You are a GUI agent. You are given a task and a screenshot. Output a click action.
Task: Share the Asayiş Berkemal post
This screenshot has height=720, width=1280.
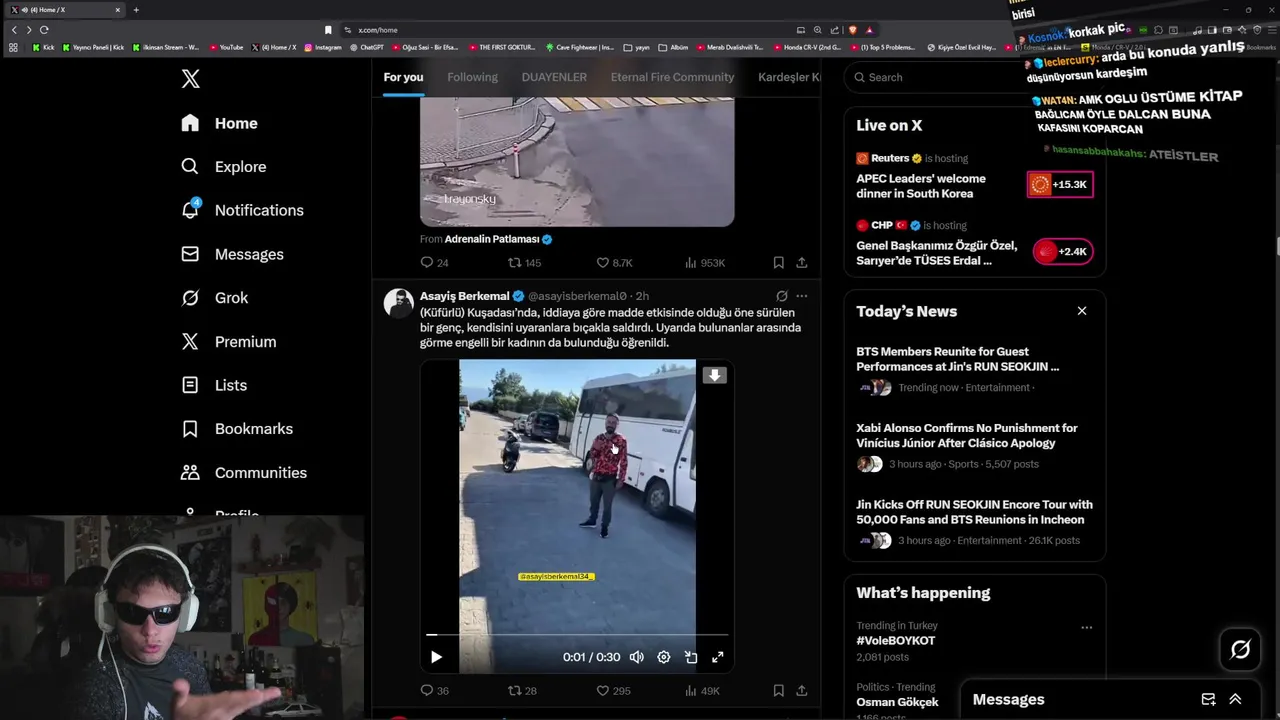801,691
